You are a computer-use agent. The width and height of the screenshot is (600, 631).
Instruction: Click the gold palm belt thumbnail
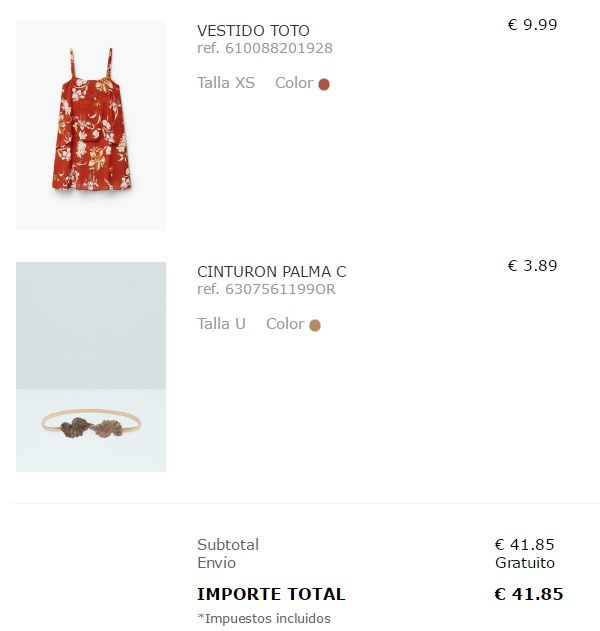point(91,367)
